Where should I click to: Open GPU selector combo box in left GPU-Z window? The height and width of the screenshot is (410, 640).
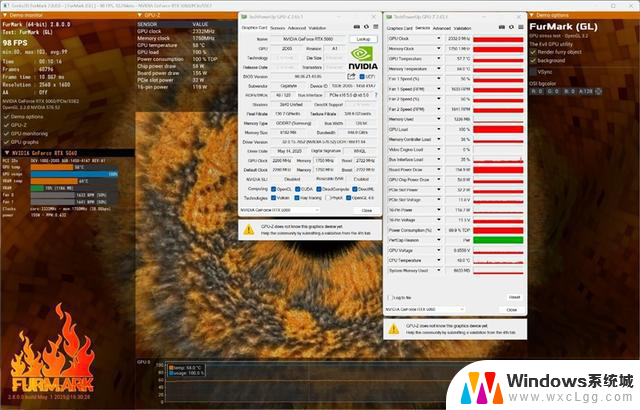point(280,210)
